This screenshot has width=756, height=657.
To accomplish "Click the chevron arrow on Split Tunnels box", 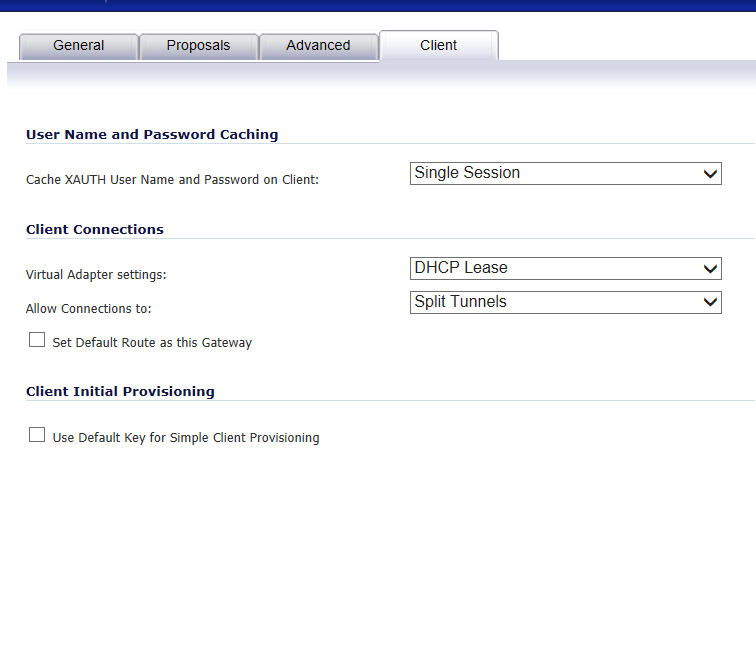I will coord(710,303).
